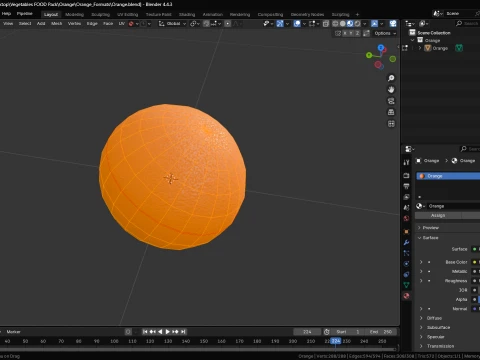The image size is (480, 360).
Task: Open Global transform orientation dropdown
Action: click(172, 24)
